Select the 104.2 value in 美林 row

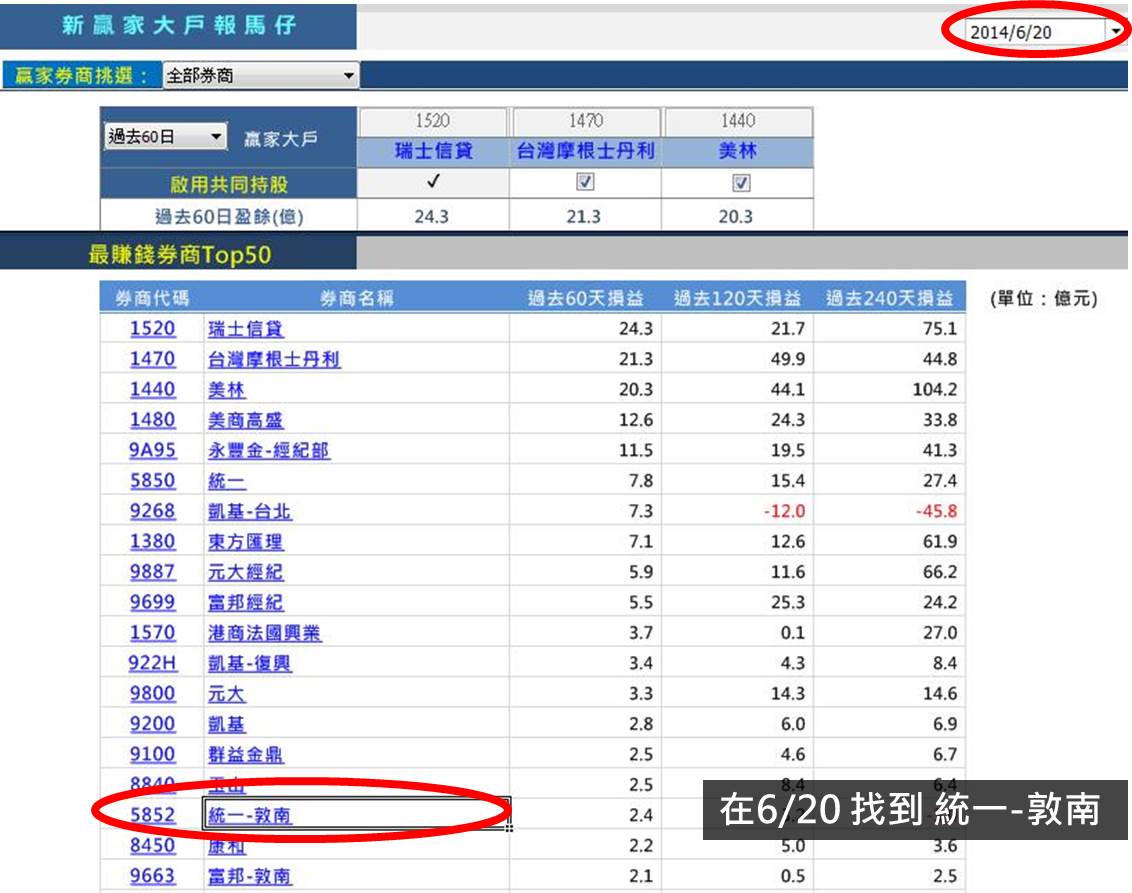click(935, 390)
